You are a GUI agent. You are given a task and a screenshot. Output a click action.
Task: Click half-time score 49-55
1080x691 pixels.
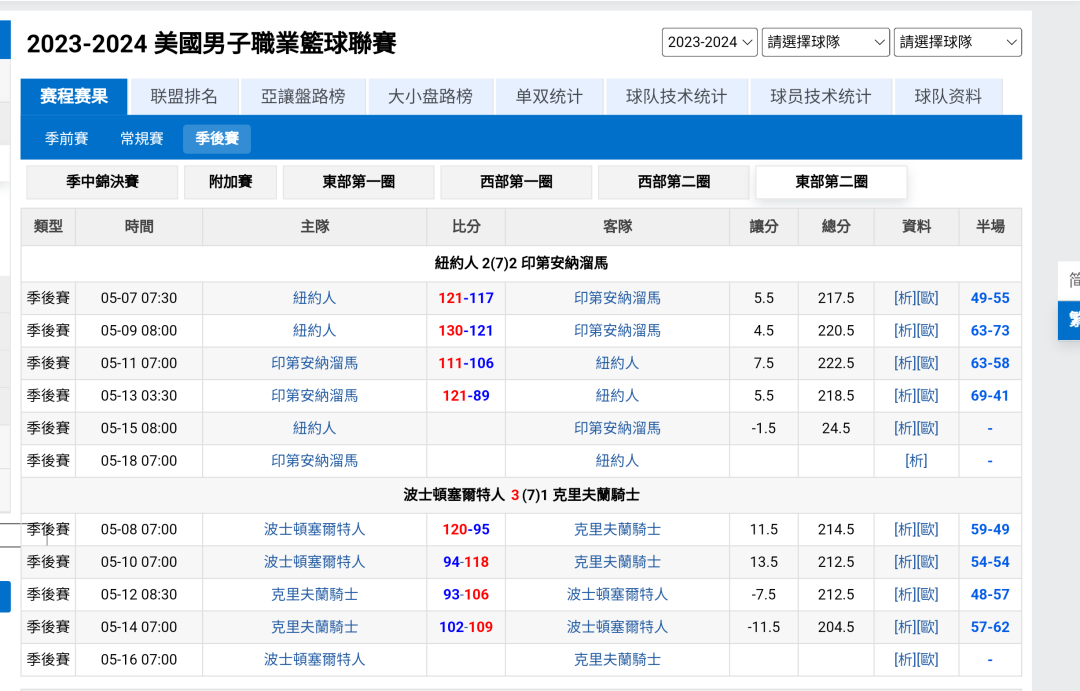tap(990, 298)
